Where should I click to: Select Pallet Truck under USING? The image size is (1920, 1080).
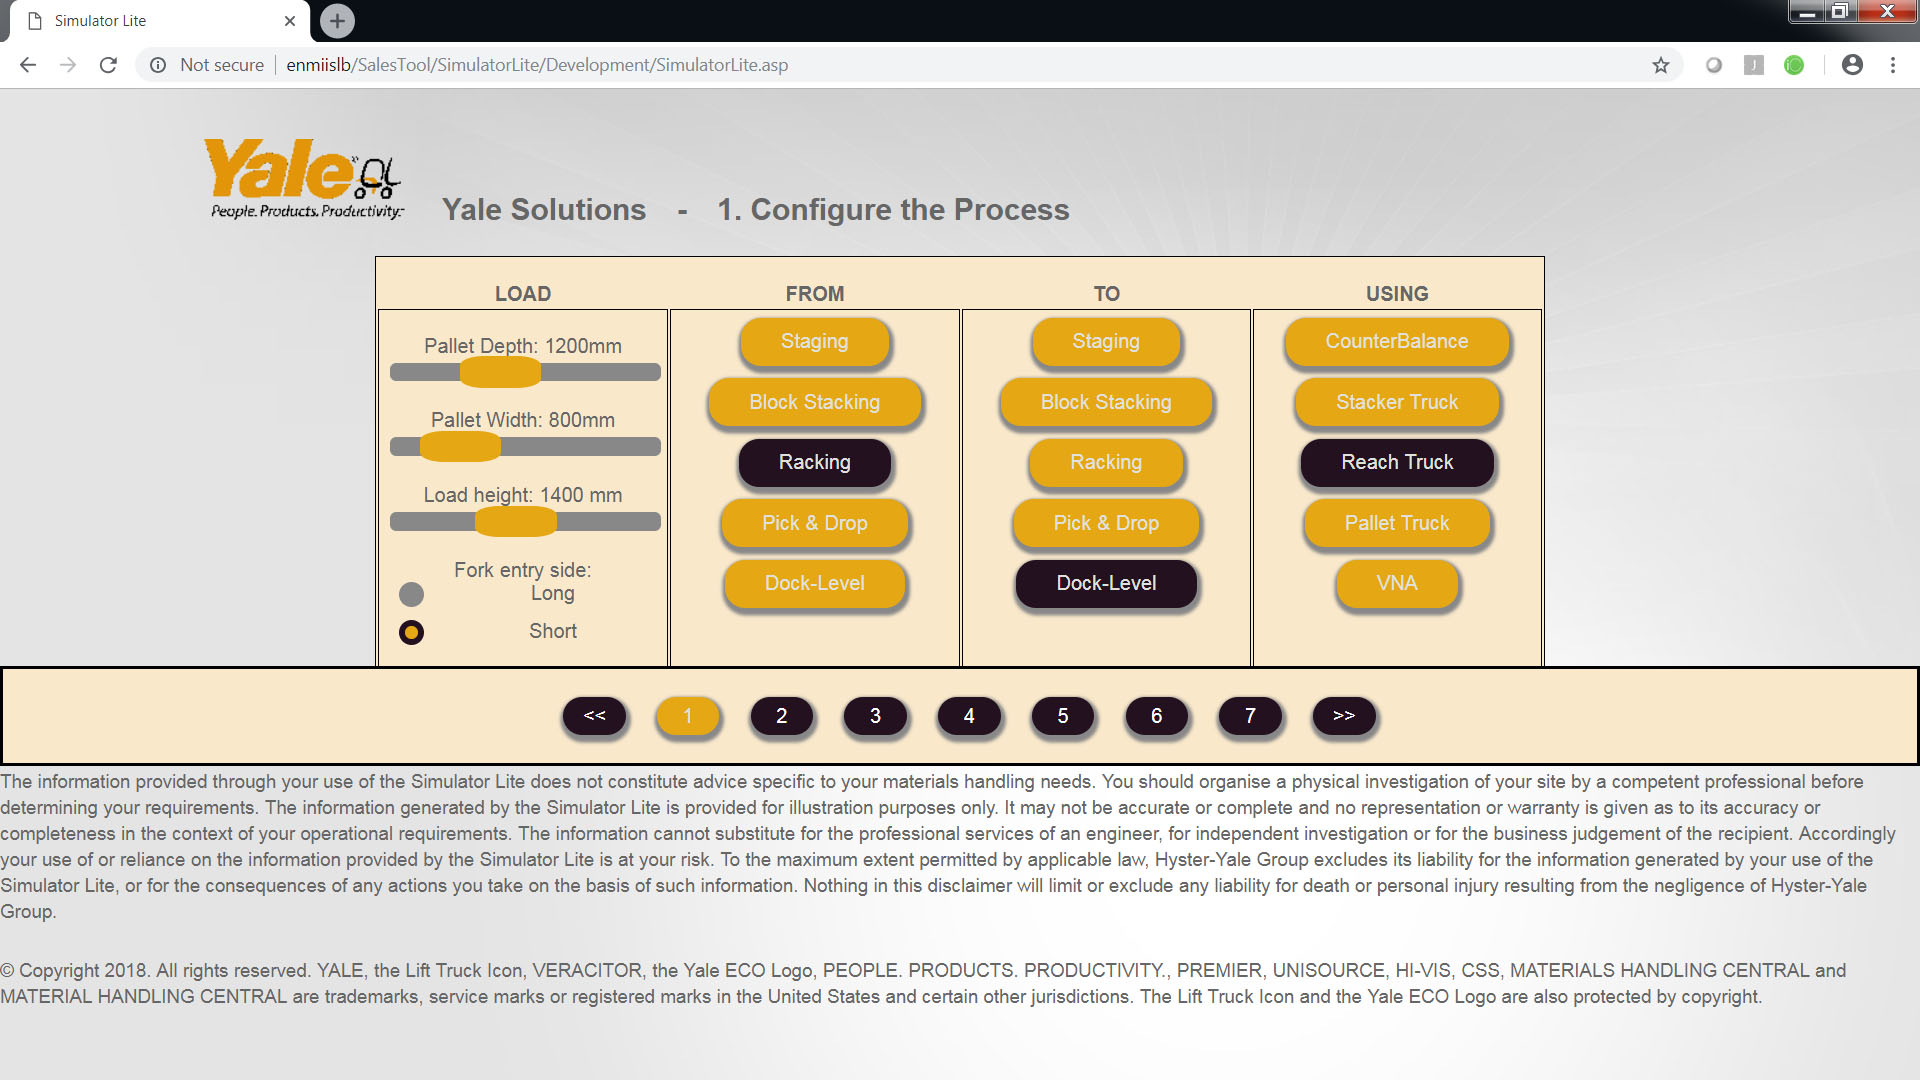(x=1397, y=523)
